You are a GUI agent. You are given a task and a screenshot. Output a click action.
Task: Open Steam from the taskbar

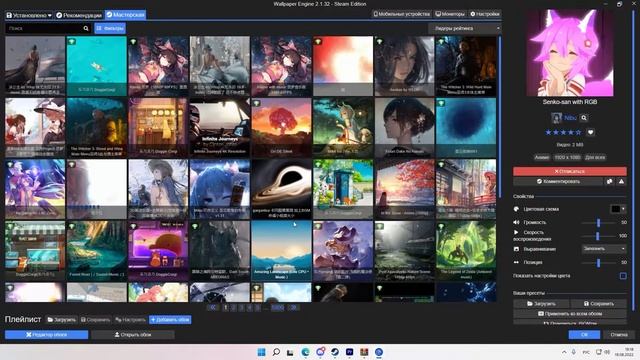coord(335,352)
